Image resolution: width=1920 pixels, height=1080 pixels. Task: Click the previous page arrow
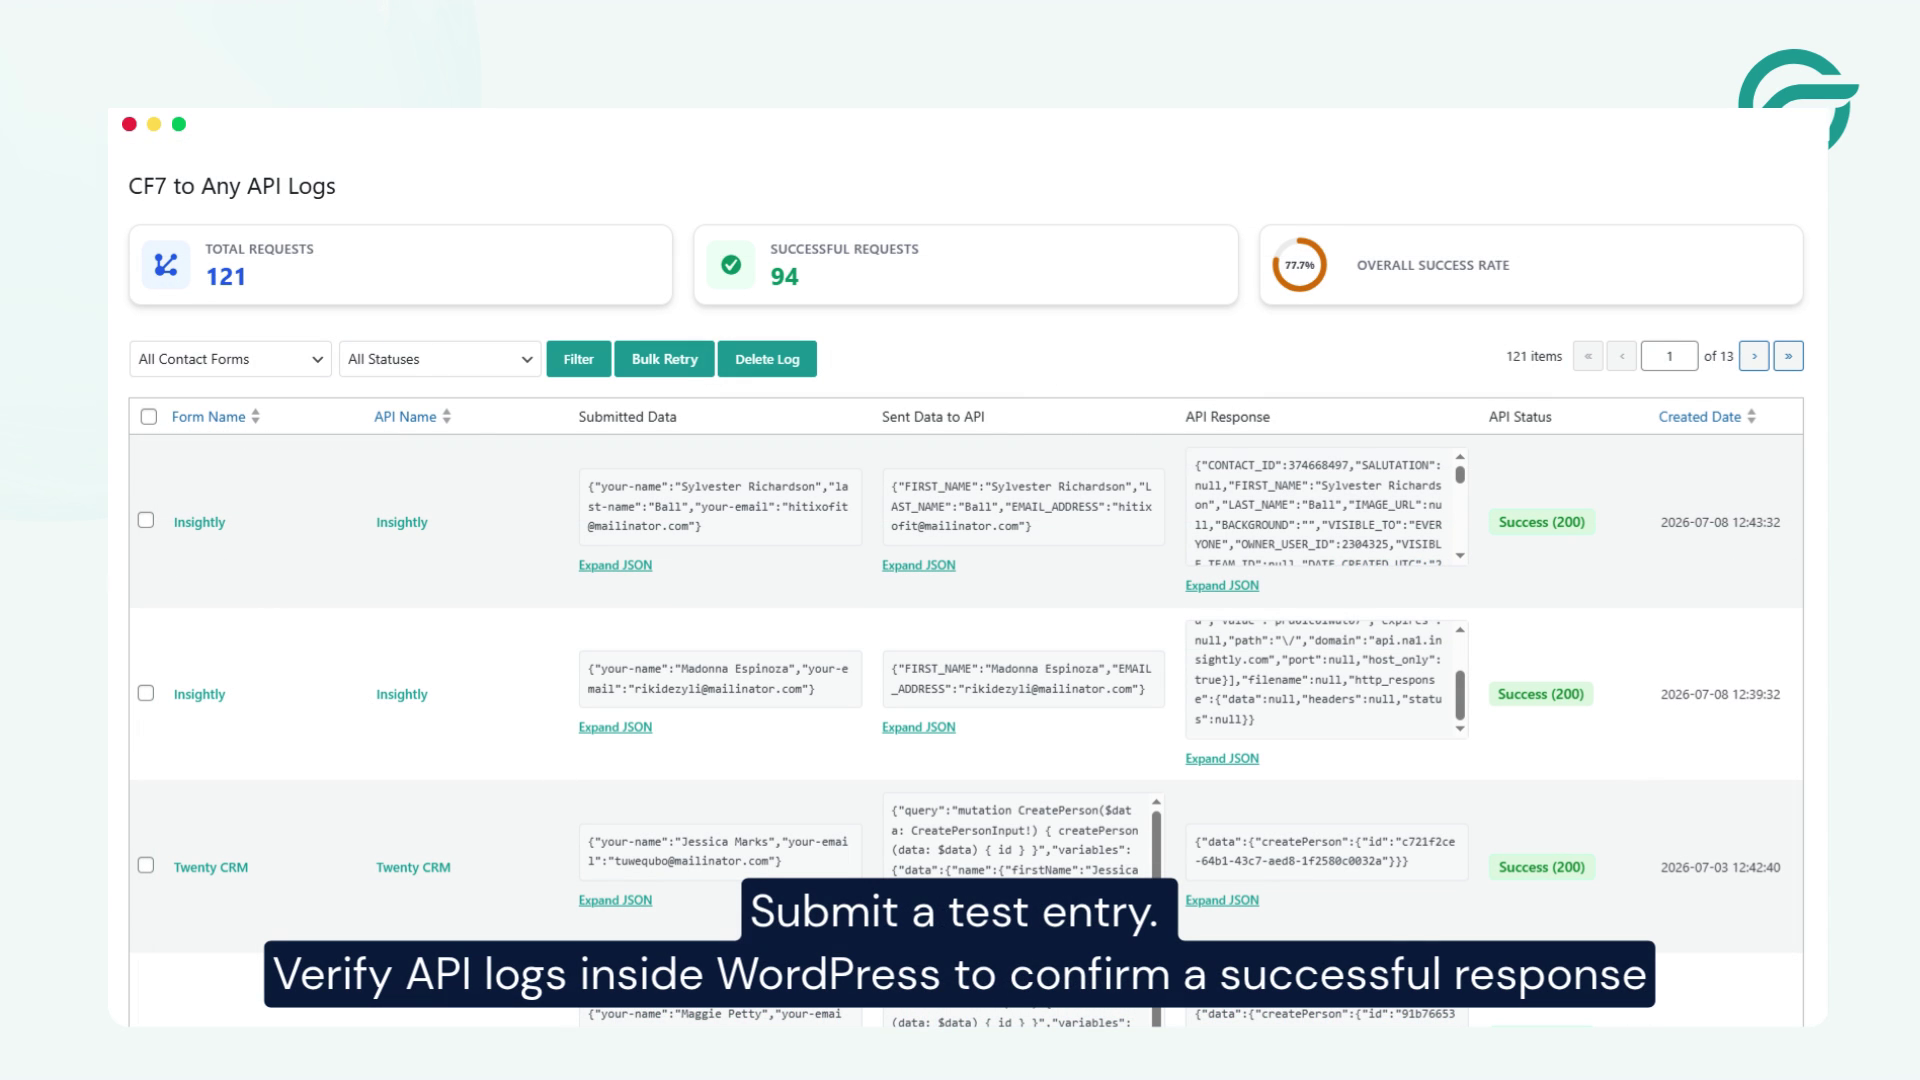(x=1622, y=356)
